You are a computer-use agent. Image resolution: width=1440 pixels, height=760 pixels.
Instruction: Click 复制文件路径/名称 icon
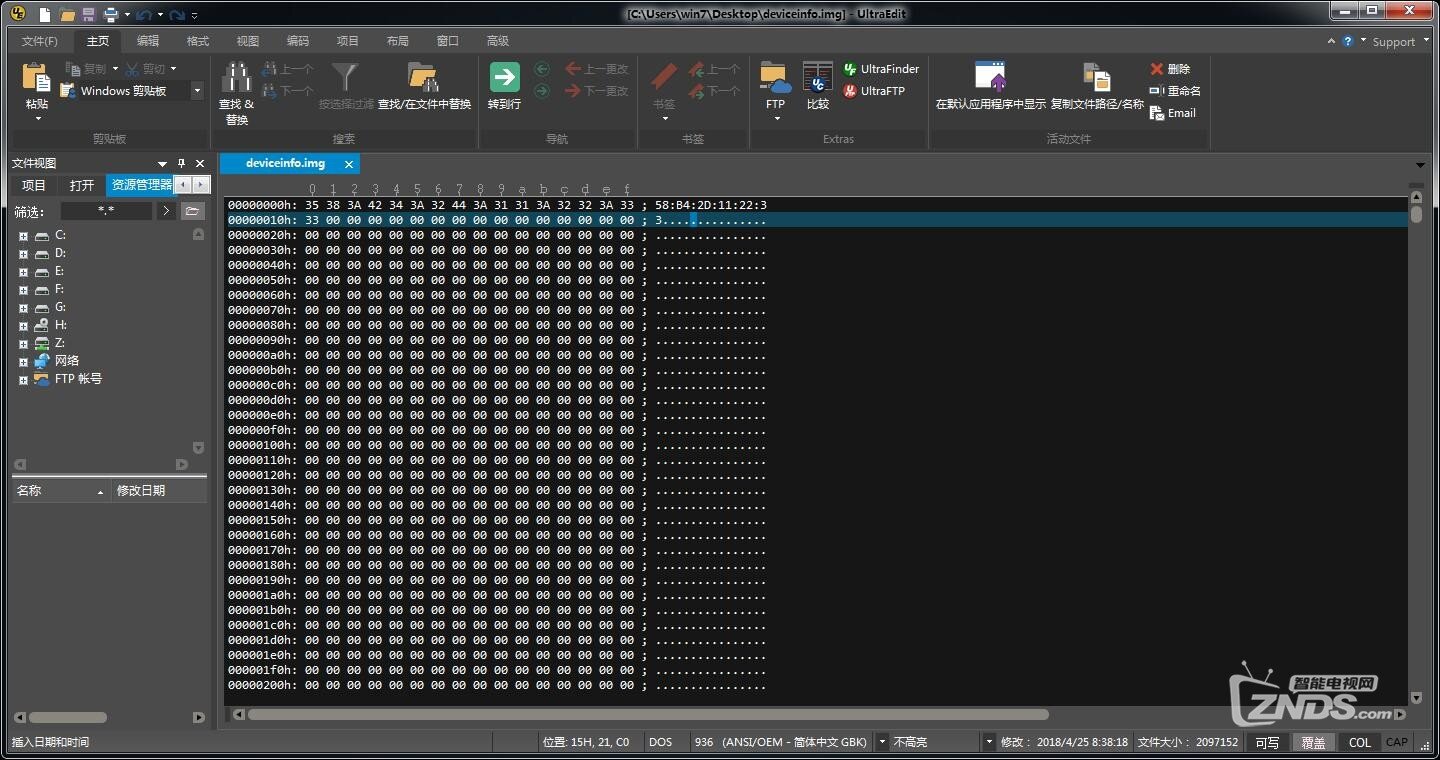[x=1097, y=77]
